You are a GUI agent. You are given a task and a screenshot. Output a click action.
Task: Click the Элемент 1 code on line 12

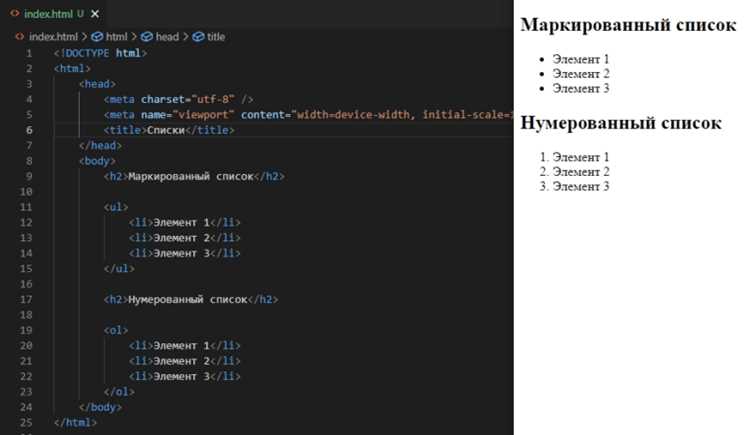[x=185, y=223]
